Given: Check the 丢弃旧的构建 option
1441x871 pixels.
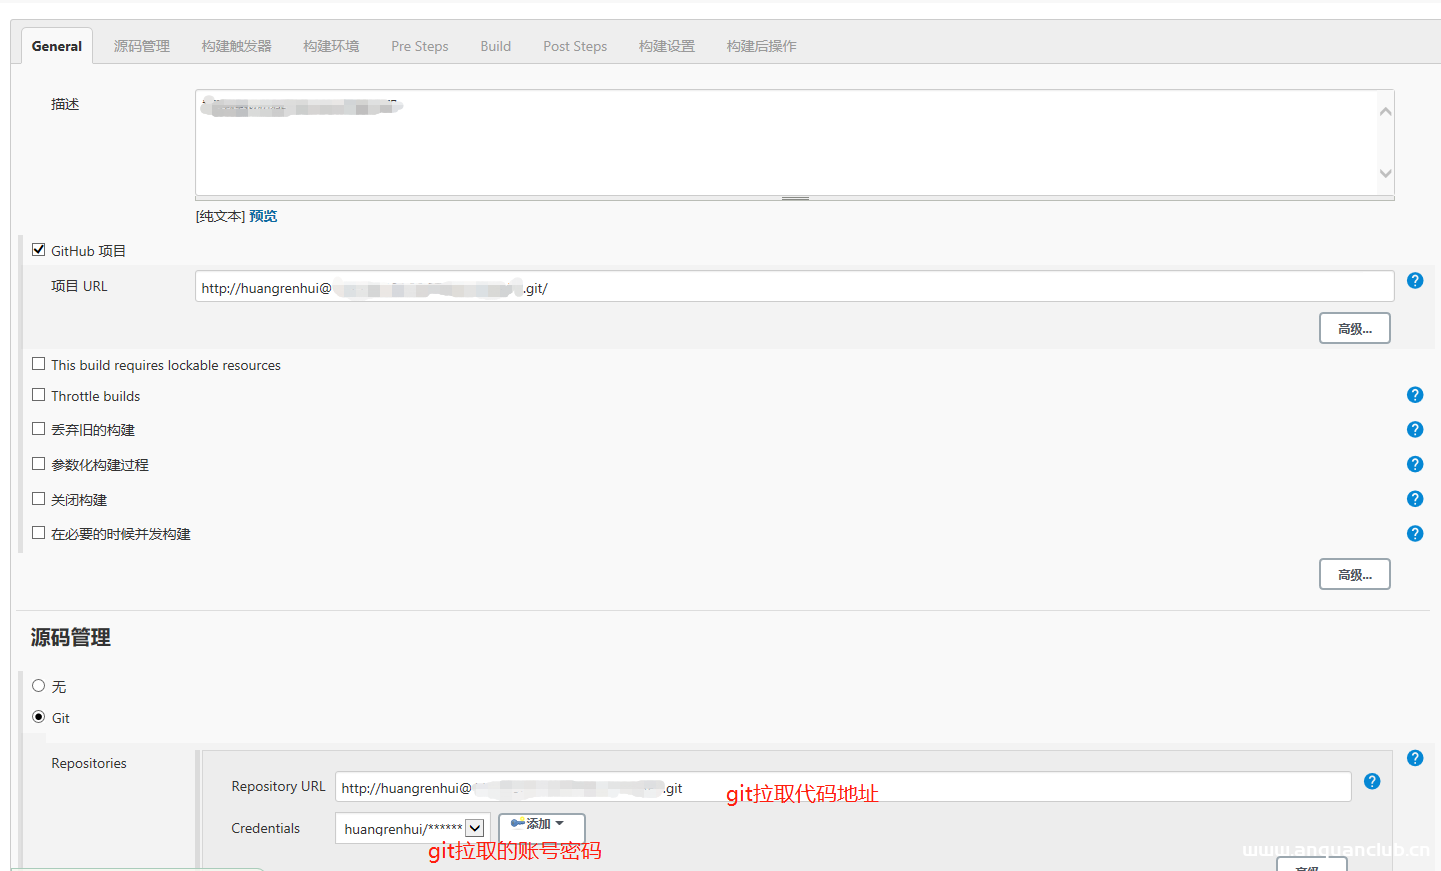Looking at the screenshot, I should [x=39, y=429].
